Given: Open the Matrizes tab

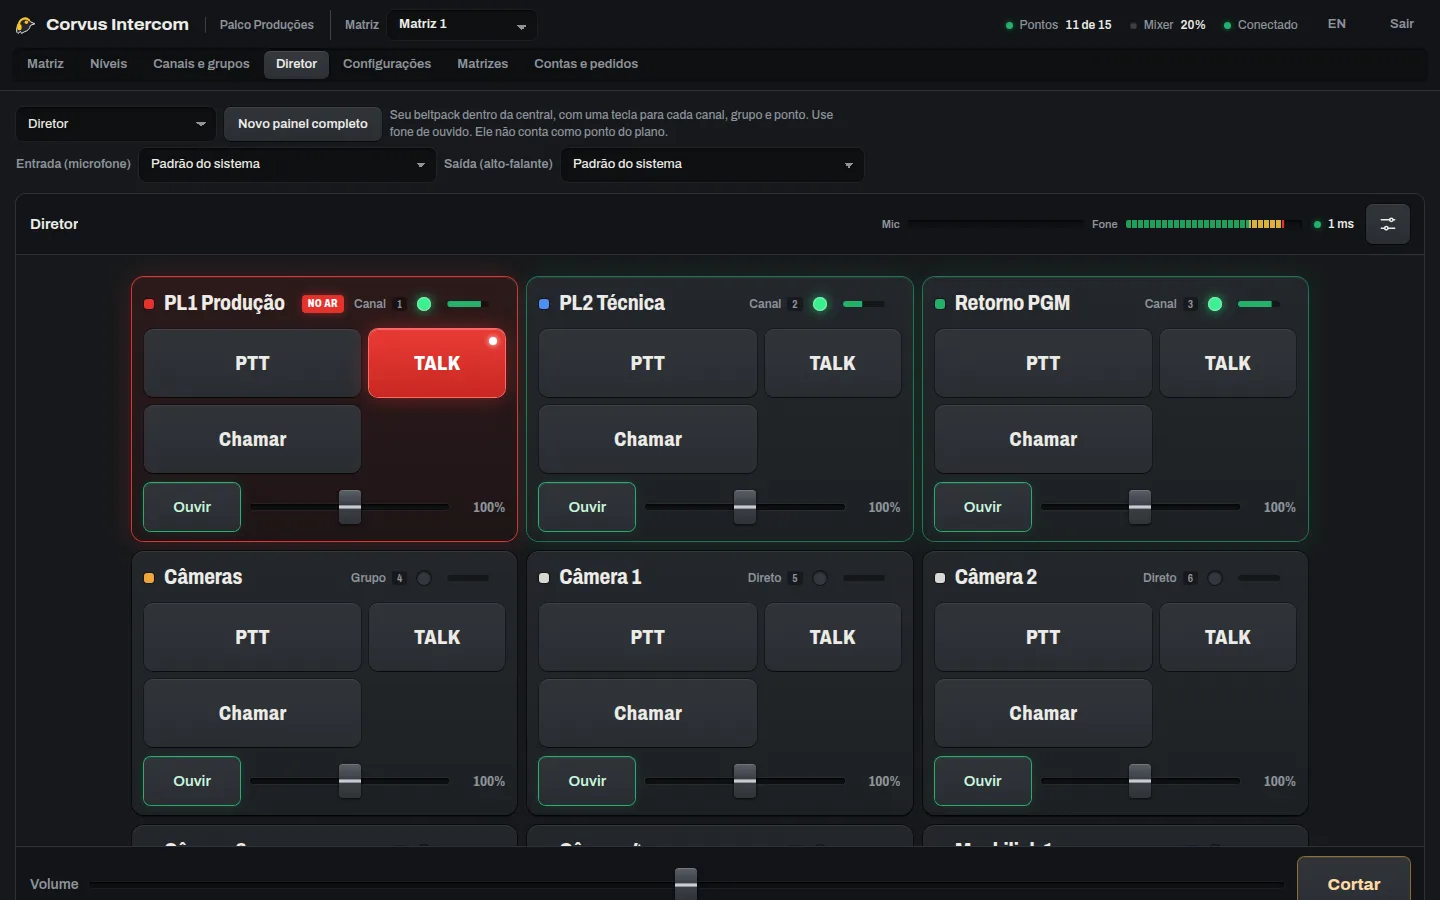Looking at the screenshot, I should tap(482, 64).
